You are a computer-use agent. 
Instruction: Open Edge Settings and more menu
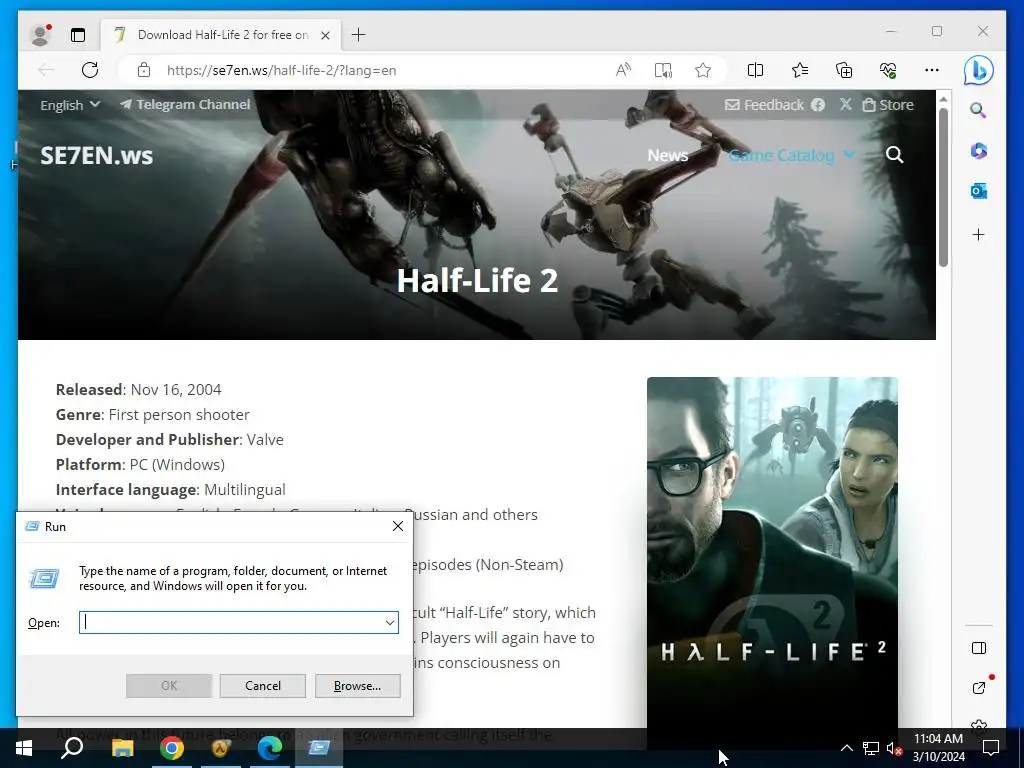932,70
